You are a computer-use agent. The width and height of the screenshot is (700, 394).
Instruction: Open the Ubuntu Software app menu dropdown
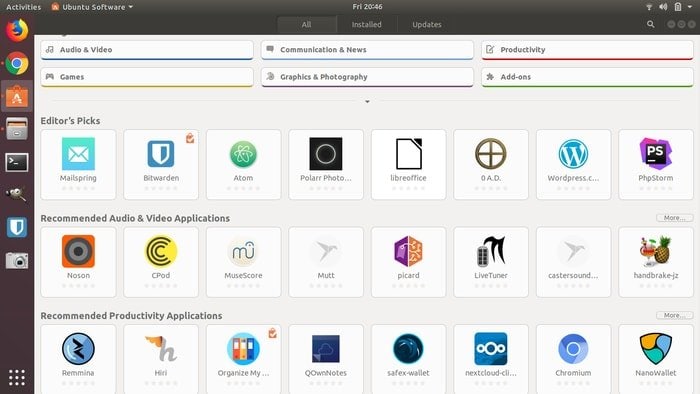[x=92, y=7]
